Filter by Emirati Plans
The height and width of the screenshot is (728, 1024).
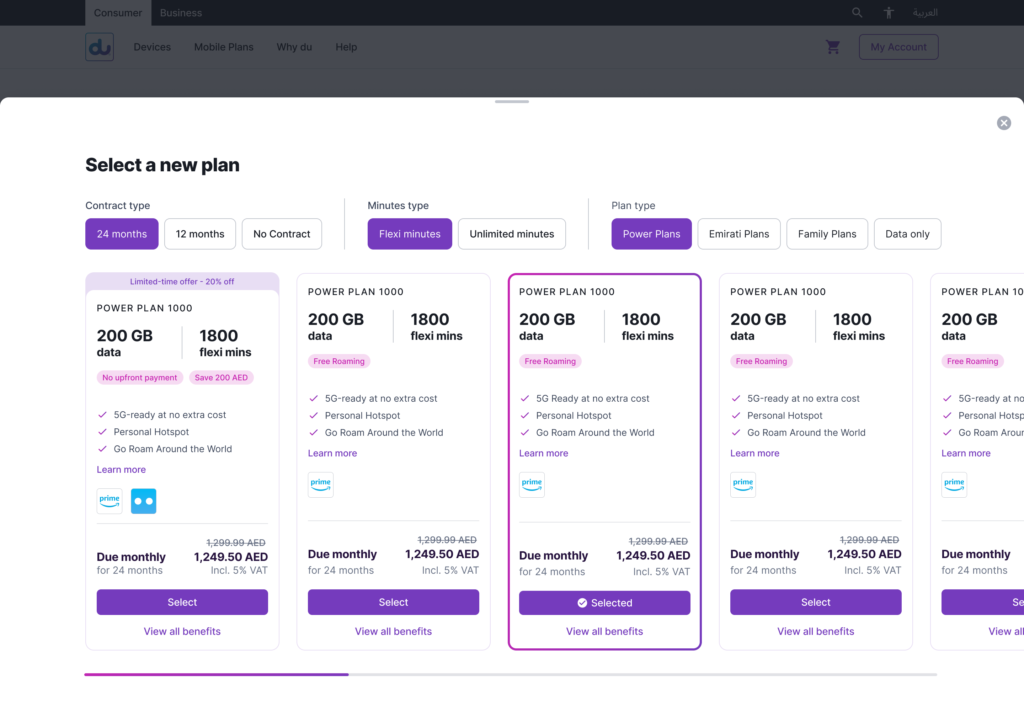pos(739,234)
